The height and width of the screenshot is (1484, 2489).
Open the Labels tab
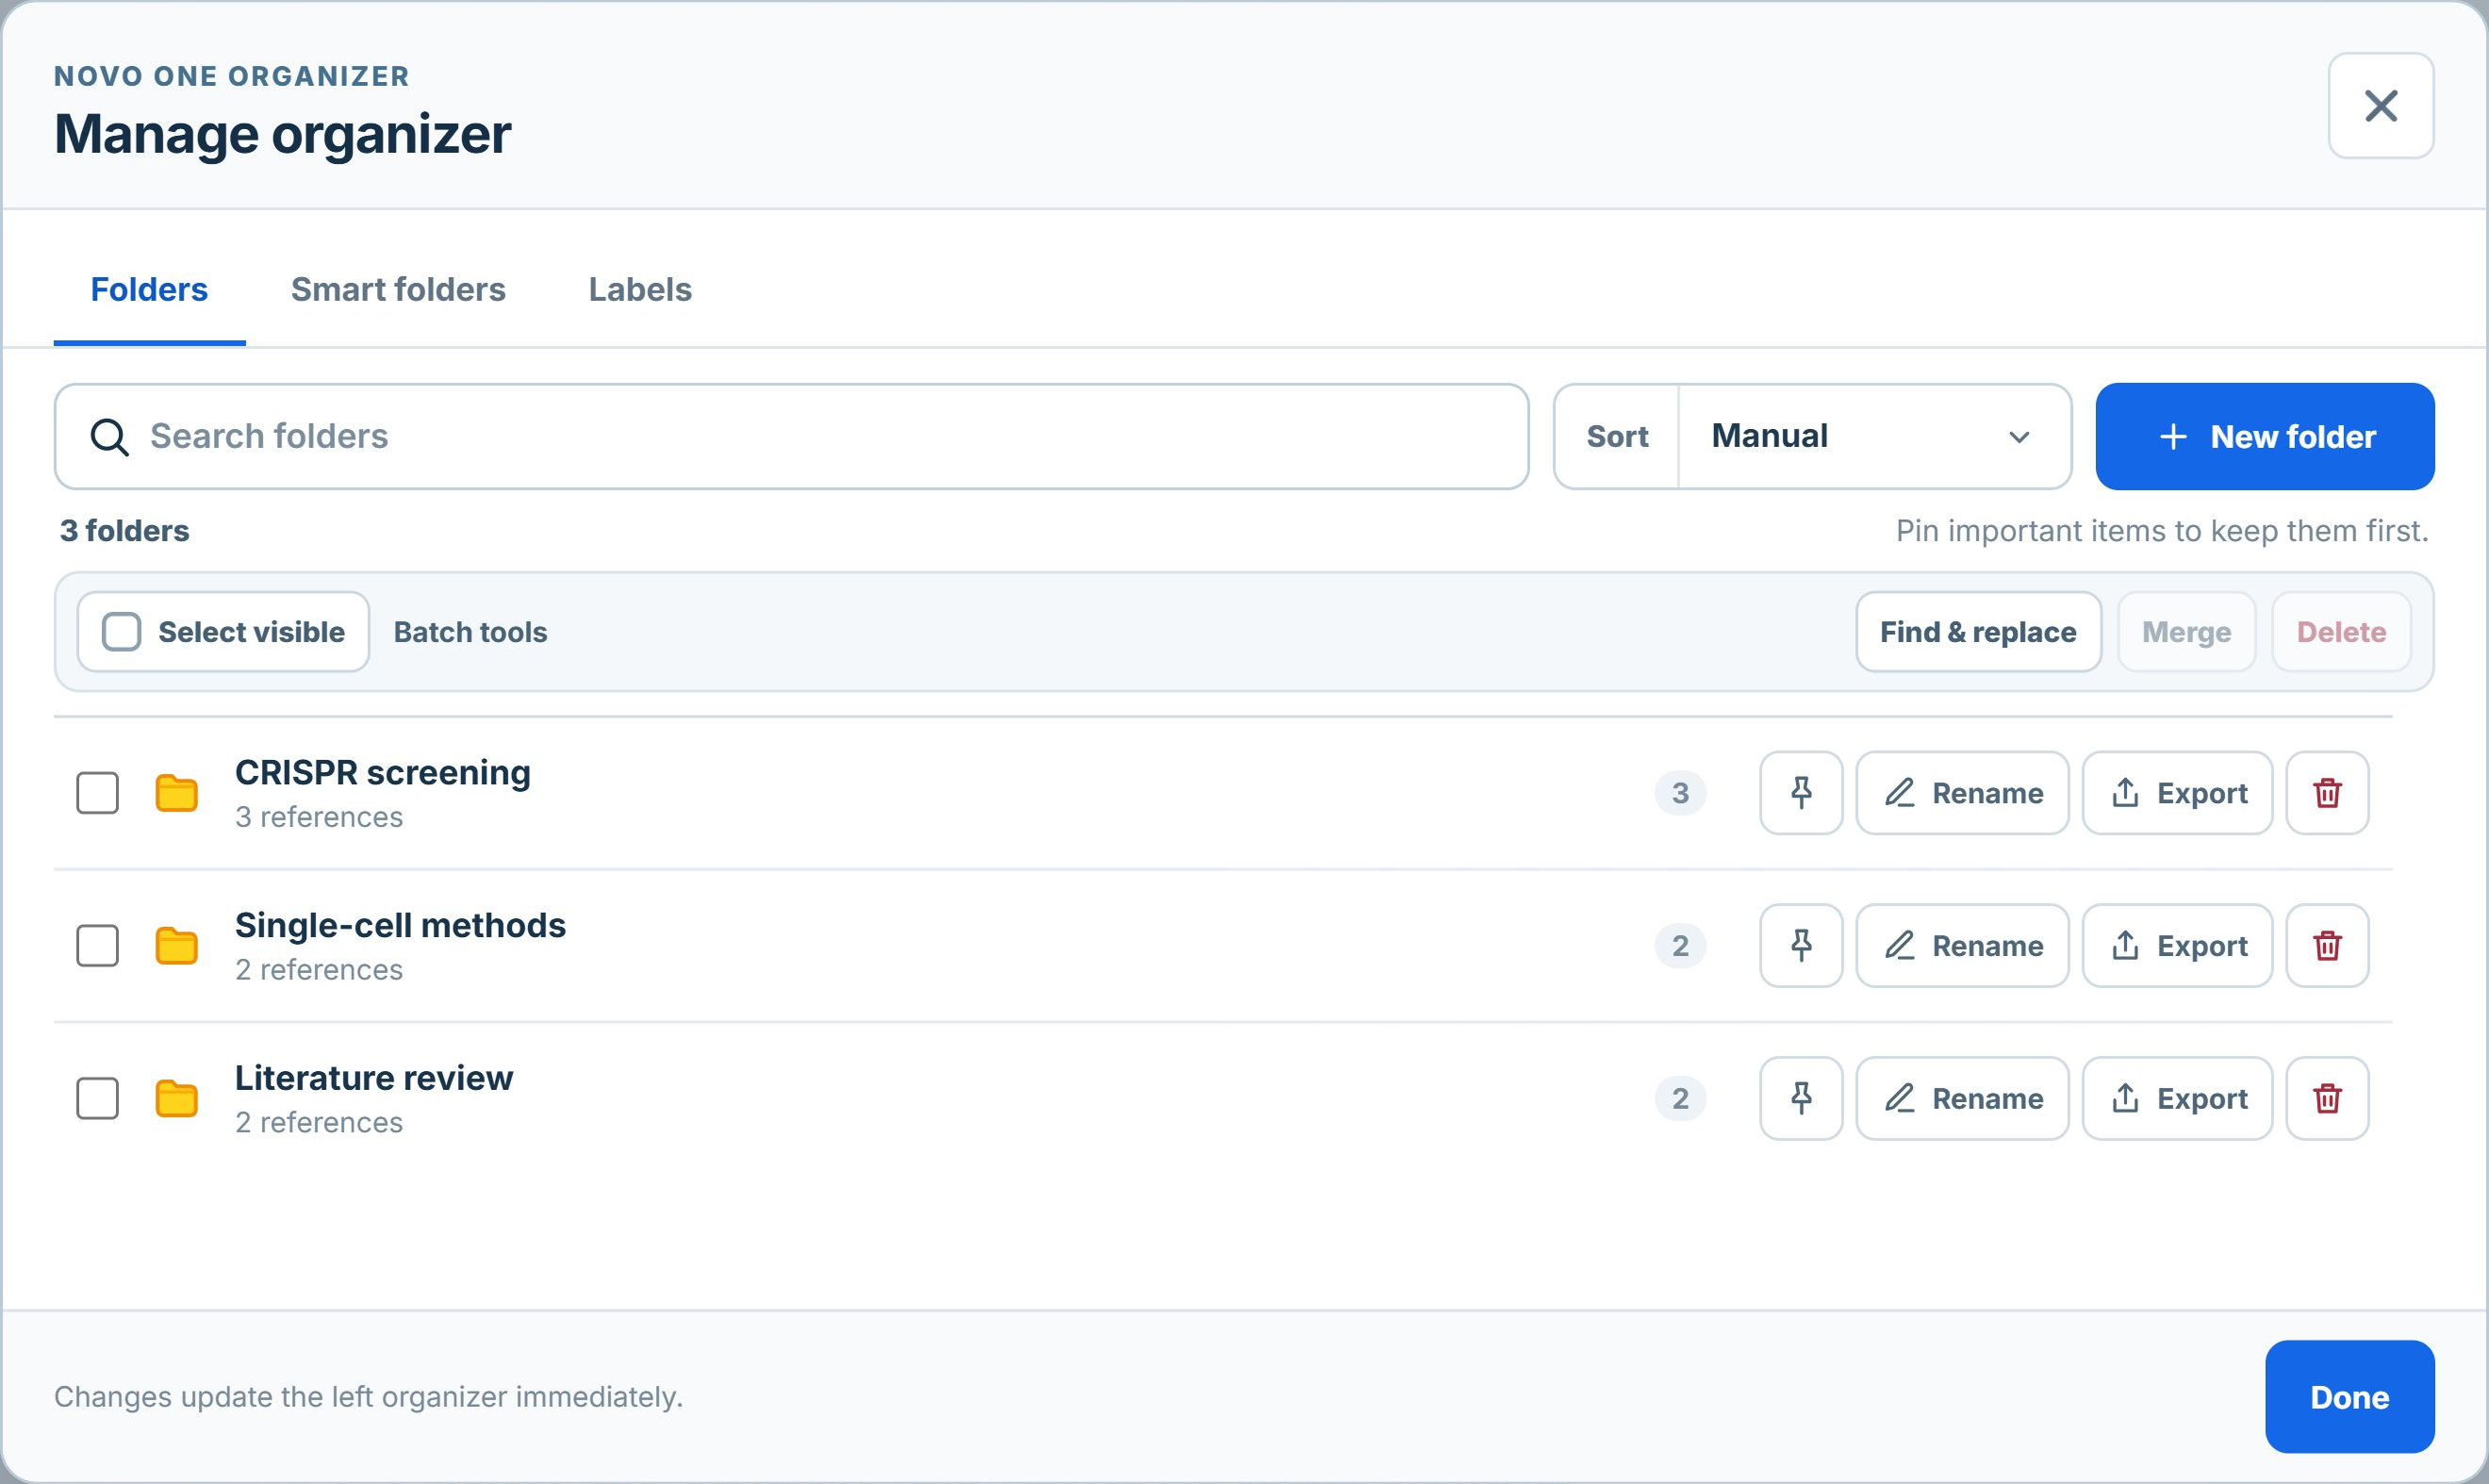pyautogui.click(x=640, y=290)
